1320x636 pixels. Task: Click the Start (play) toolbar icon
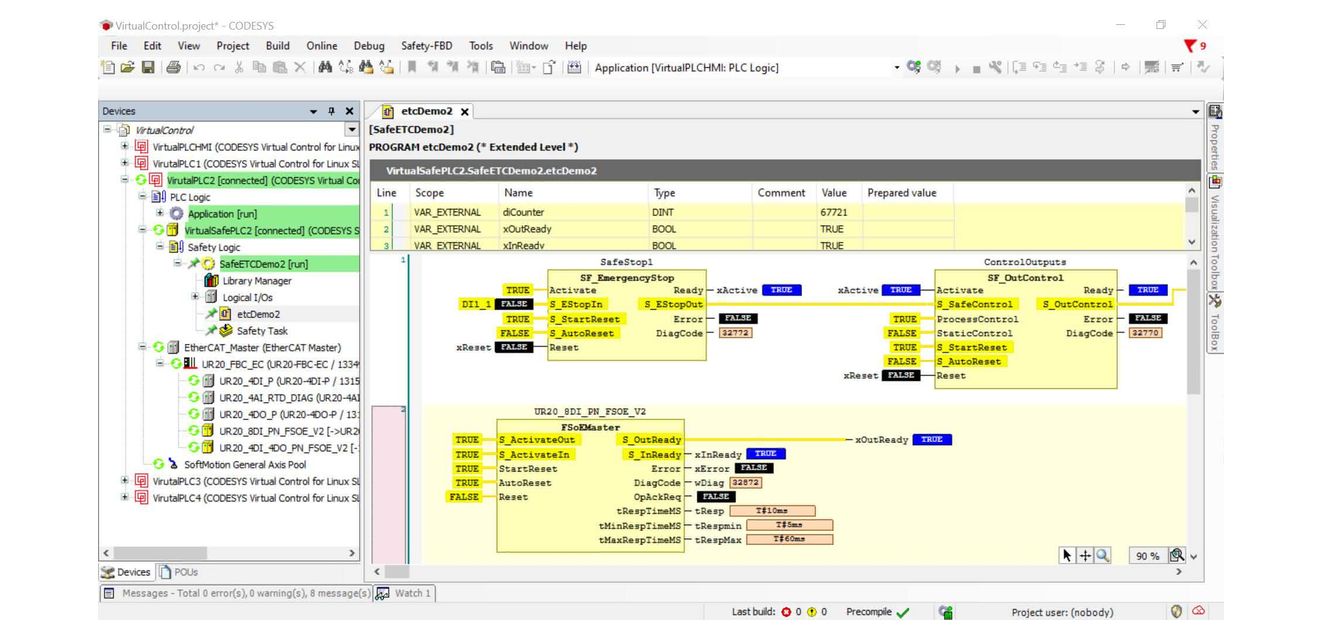coord(957,69)
